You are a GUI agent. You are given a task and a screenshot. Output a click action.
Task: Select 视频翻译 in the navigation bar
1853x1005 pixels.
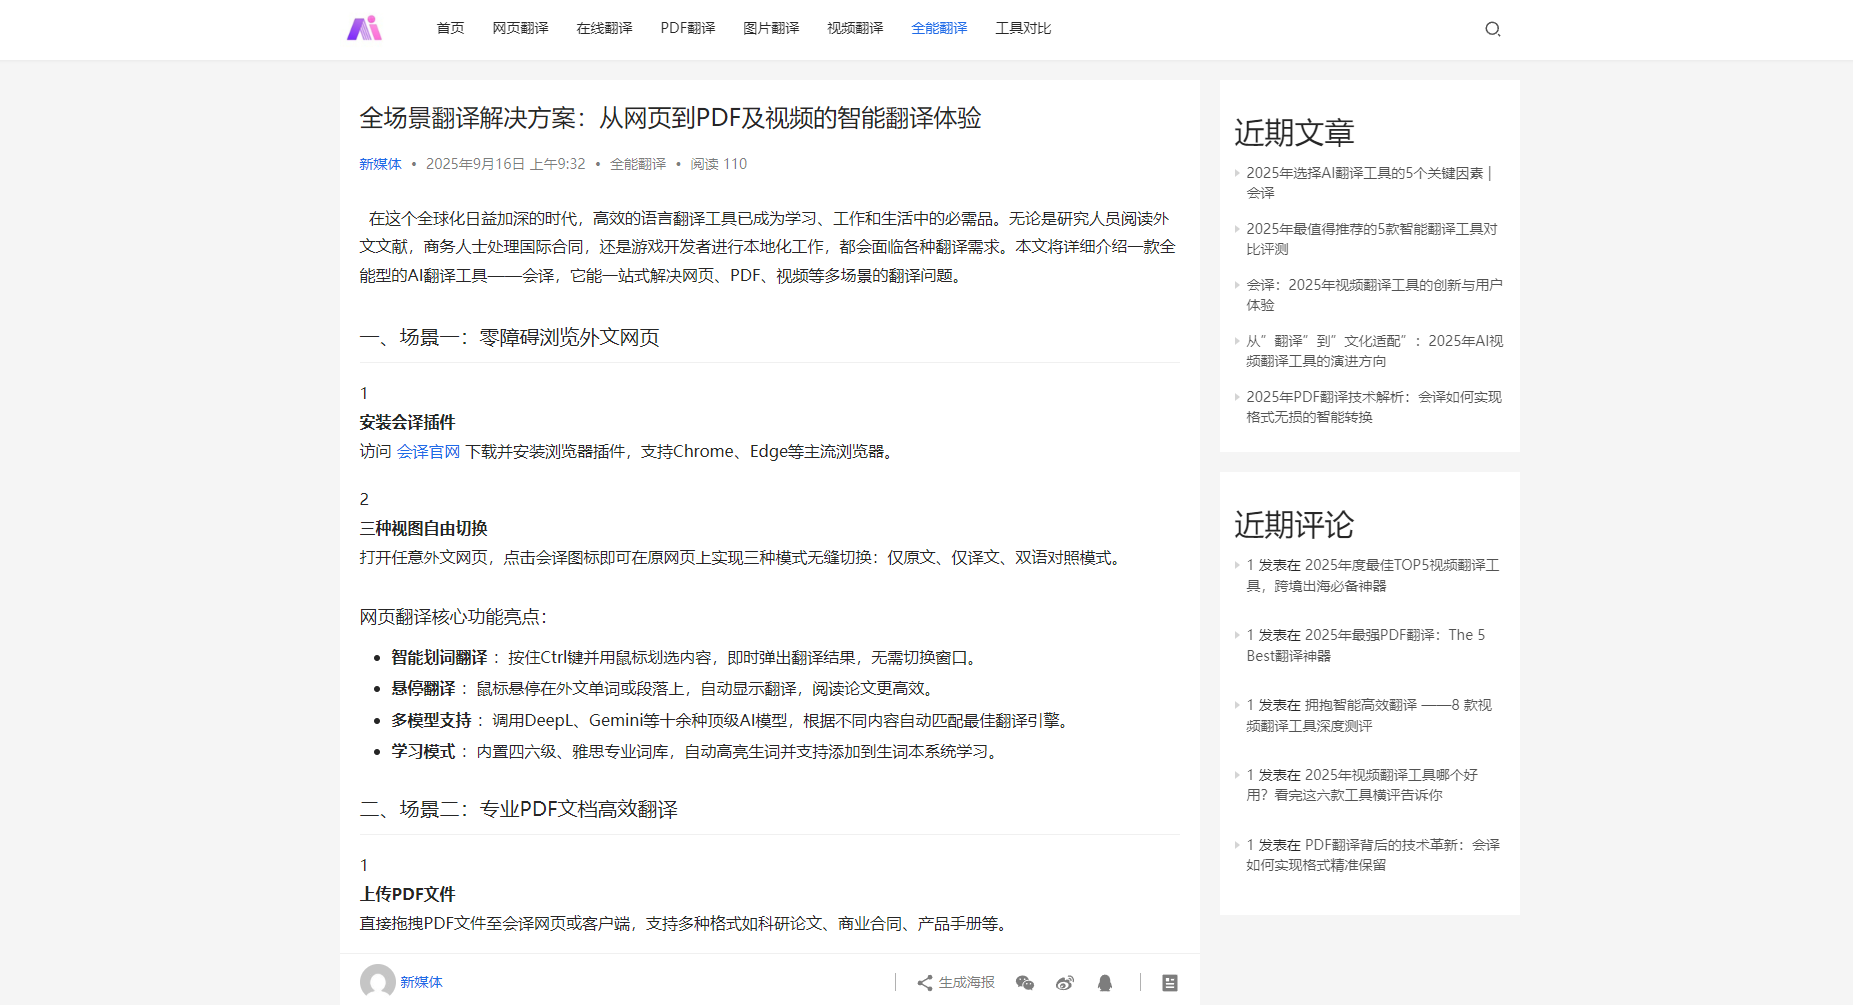(x=855, y=28)
